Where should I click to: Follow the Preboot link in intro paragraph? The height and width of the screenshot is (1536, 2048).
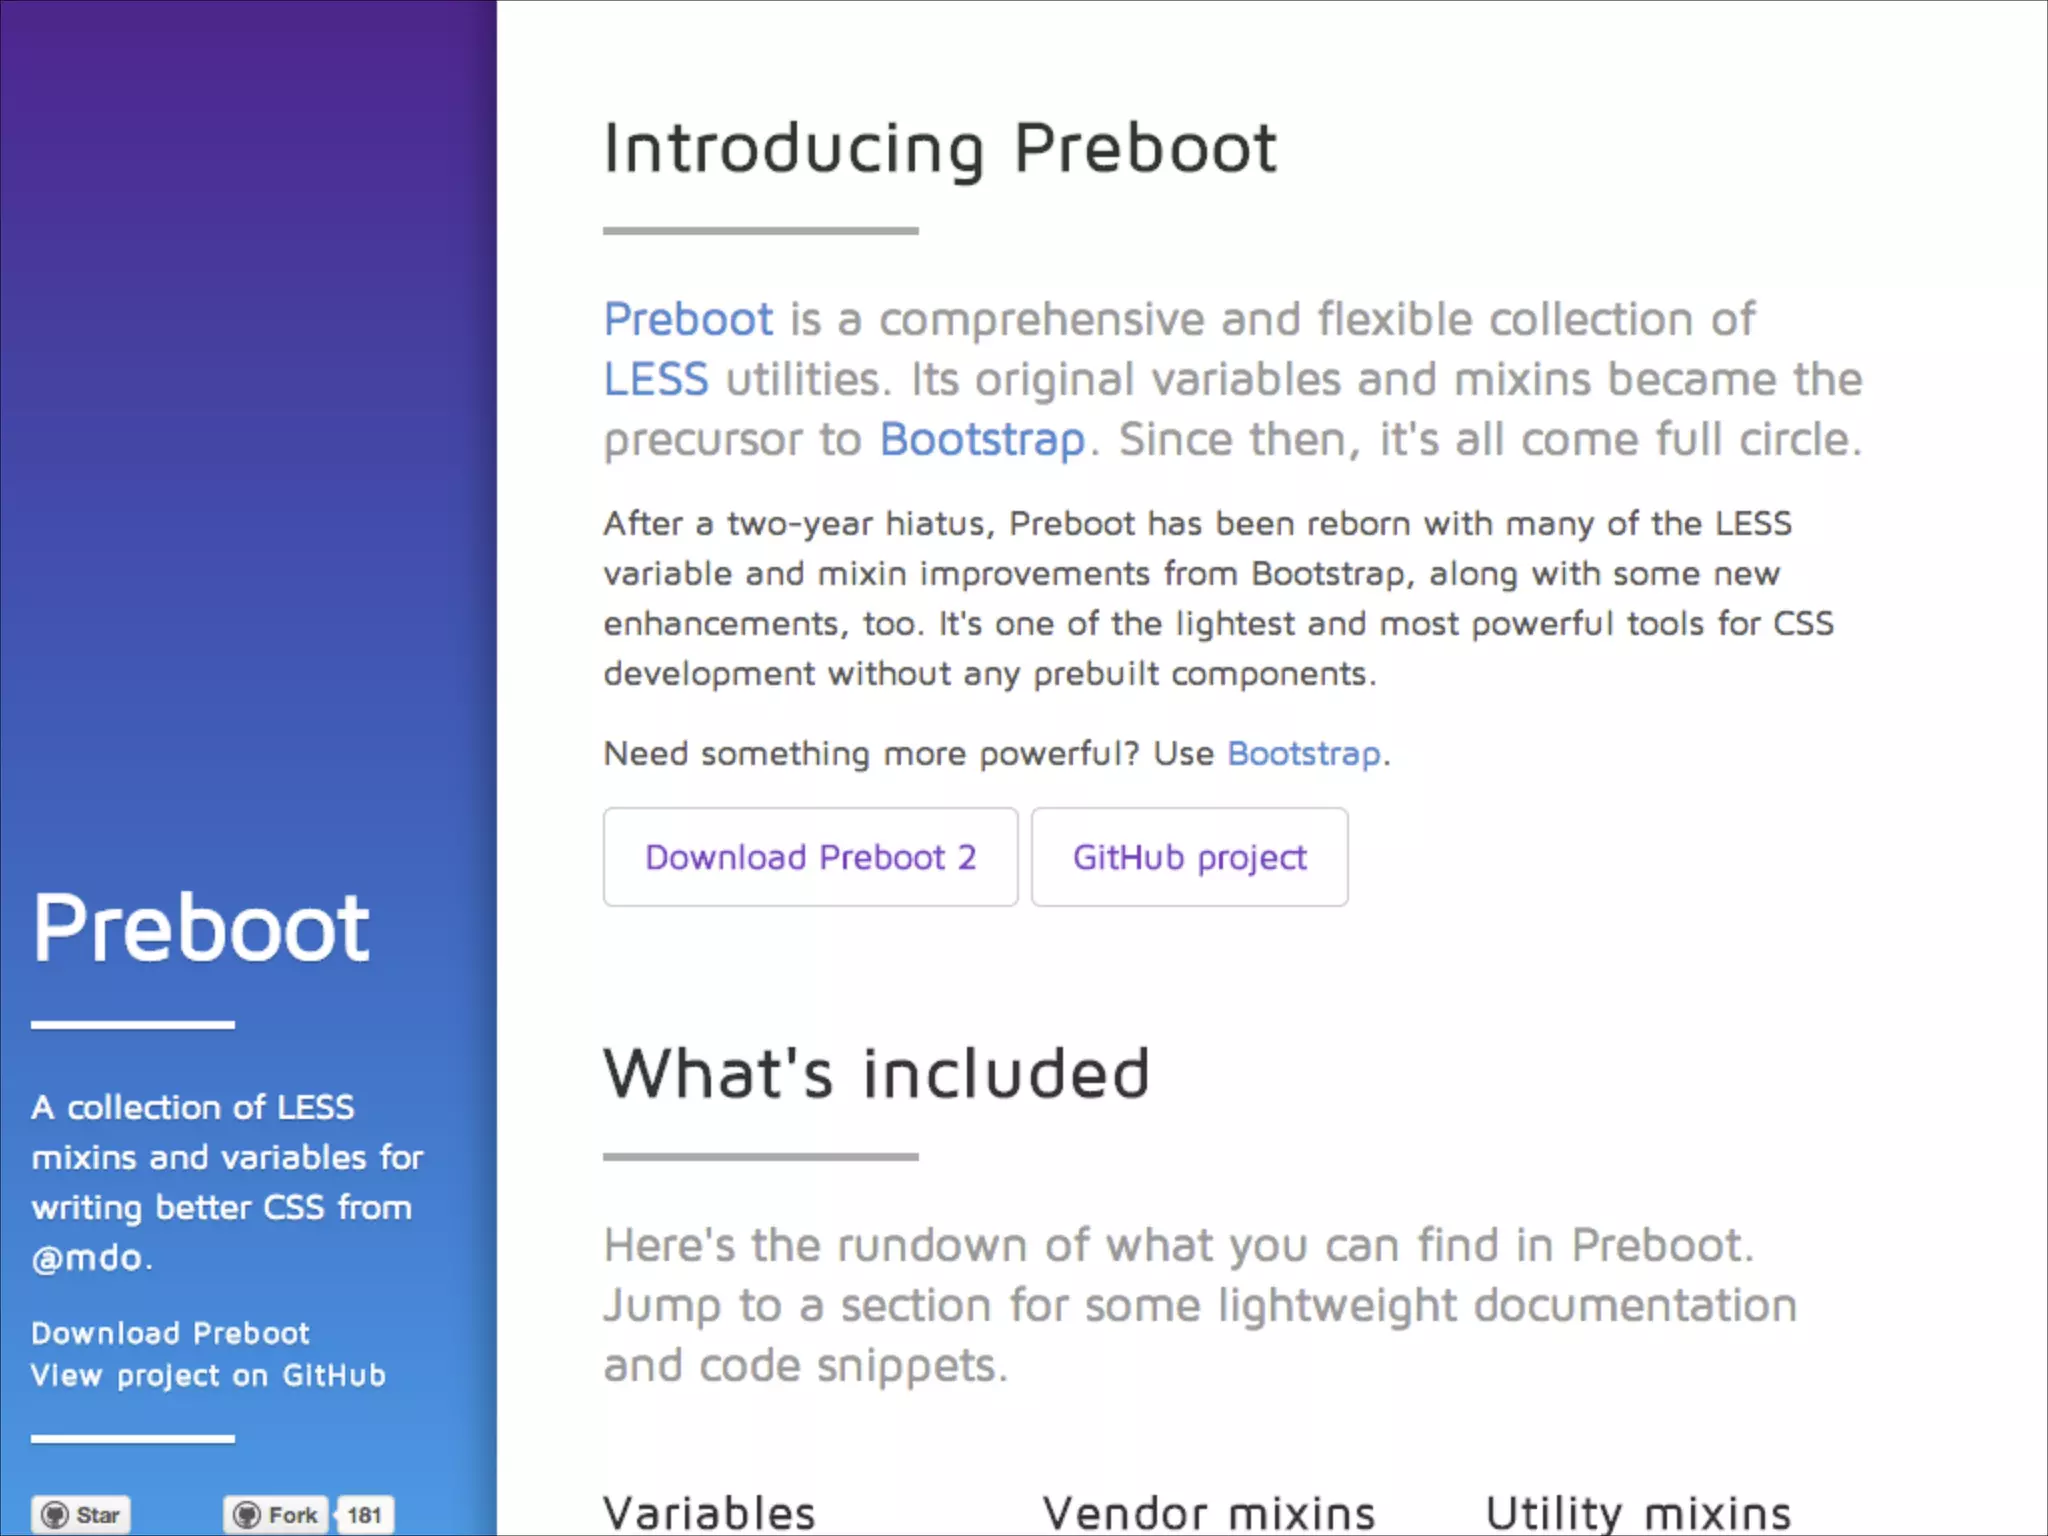[x=688, y=320]
